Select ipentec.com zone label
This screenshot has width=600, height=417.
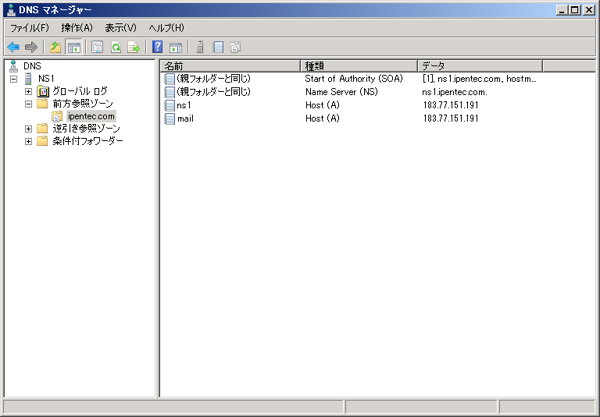[91, 116]
